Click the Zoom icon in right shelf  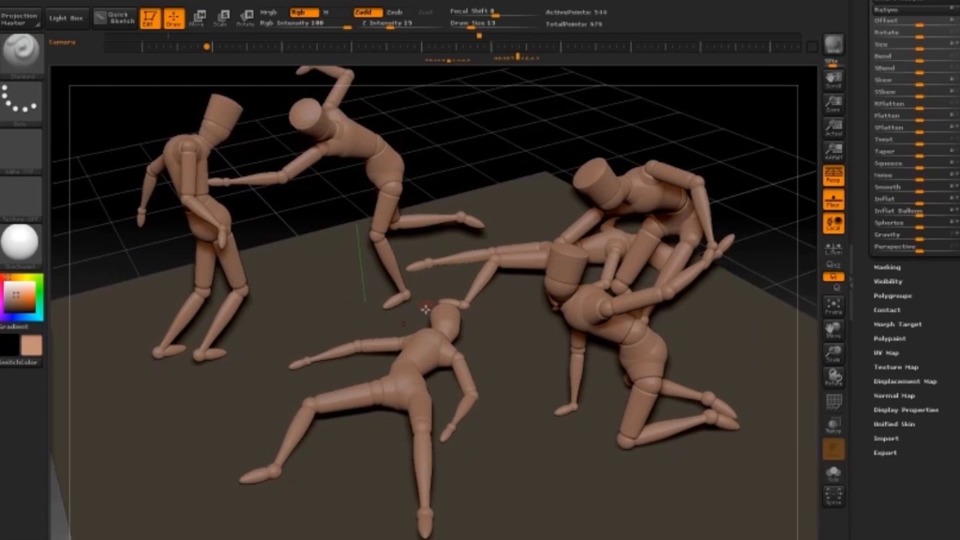pyautogui.click(x=833, y=103)
